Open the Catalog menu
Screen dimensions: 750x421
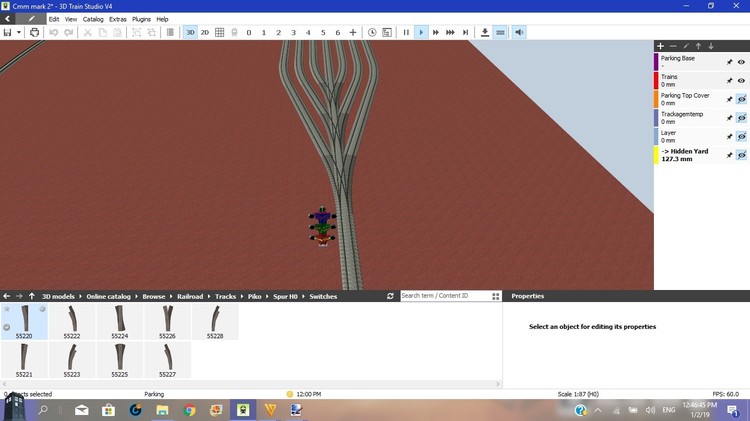click(x=93, y=19)
